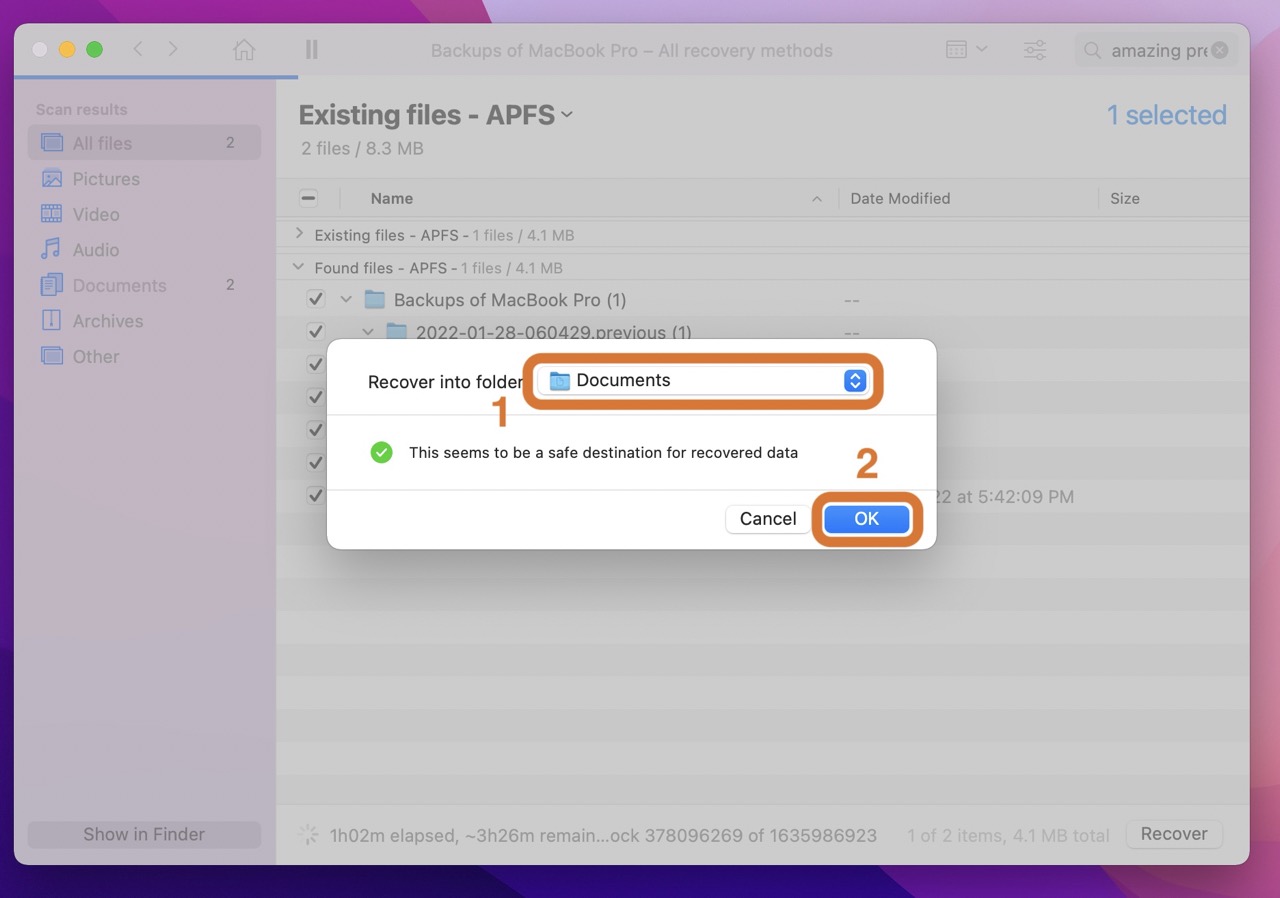This screenshot has height=898, width=1280.
Task: Click the Home icon in the toolbar
Action: tap(244, 50)
